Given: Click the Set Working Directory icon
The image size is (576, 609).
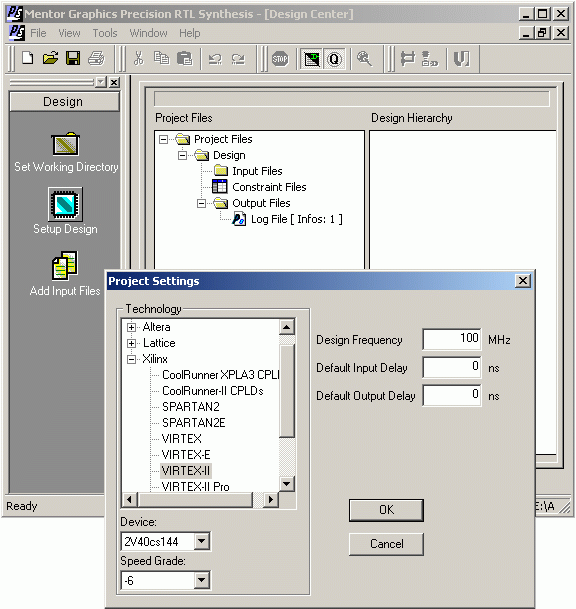Looking at the screenshot, I should pyautogui.click(x=66, y=144).
